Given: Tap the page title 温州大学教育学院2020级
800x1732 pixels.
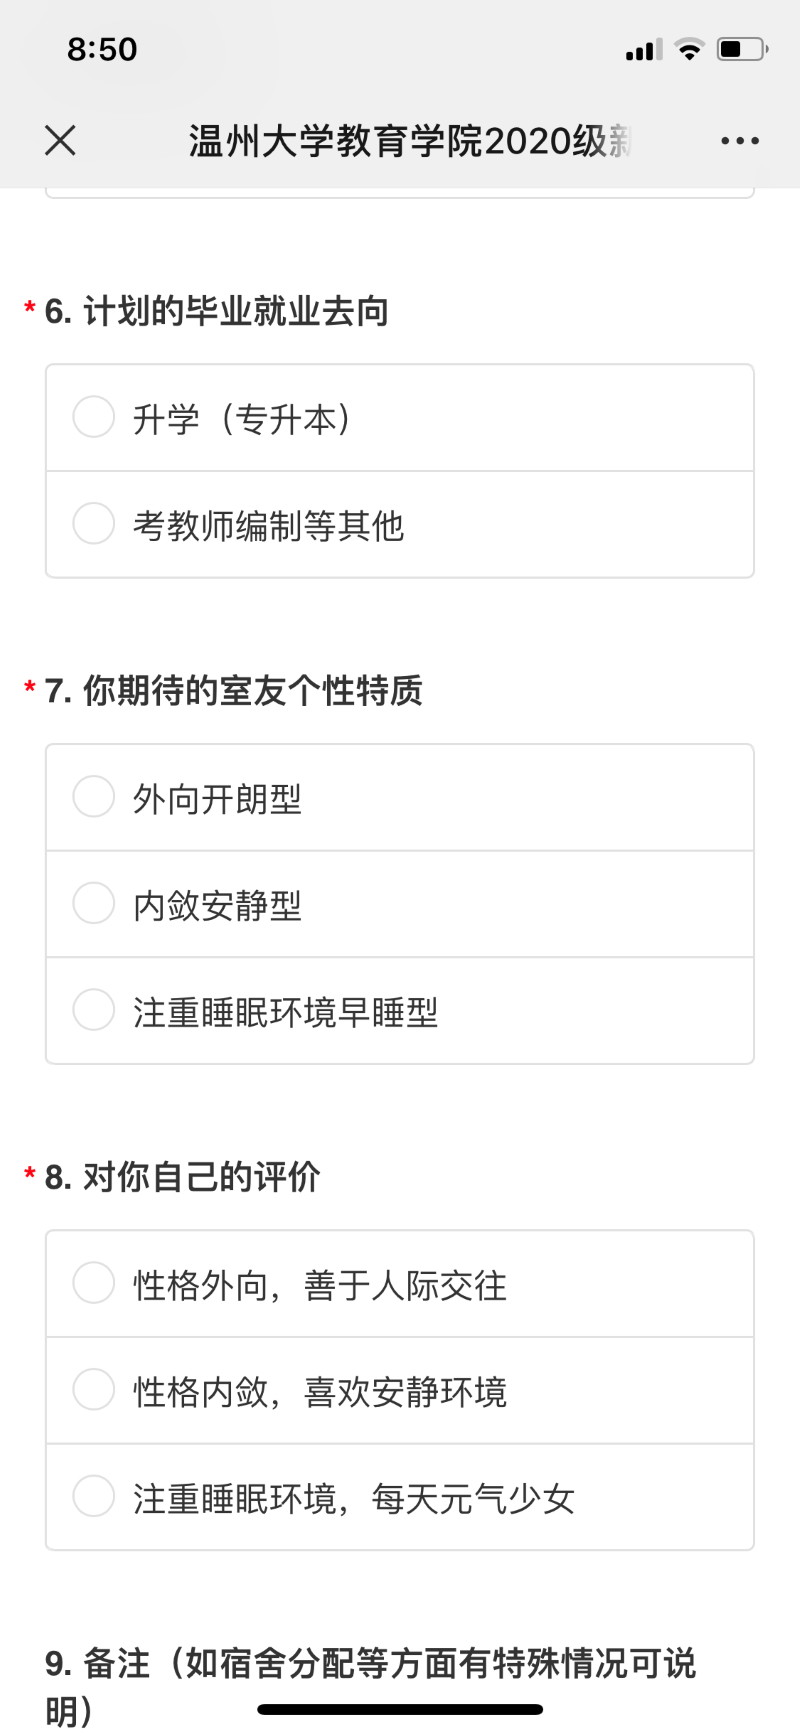Looking at the screenshot, I should coord(410,141).
